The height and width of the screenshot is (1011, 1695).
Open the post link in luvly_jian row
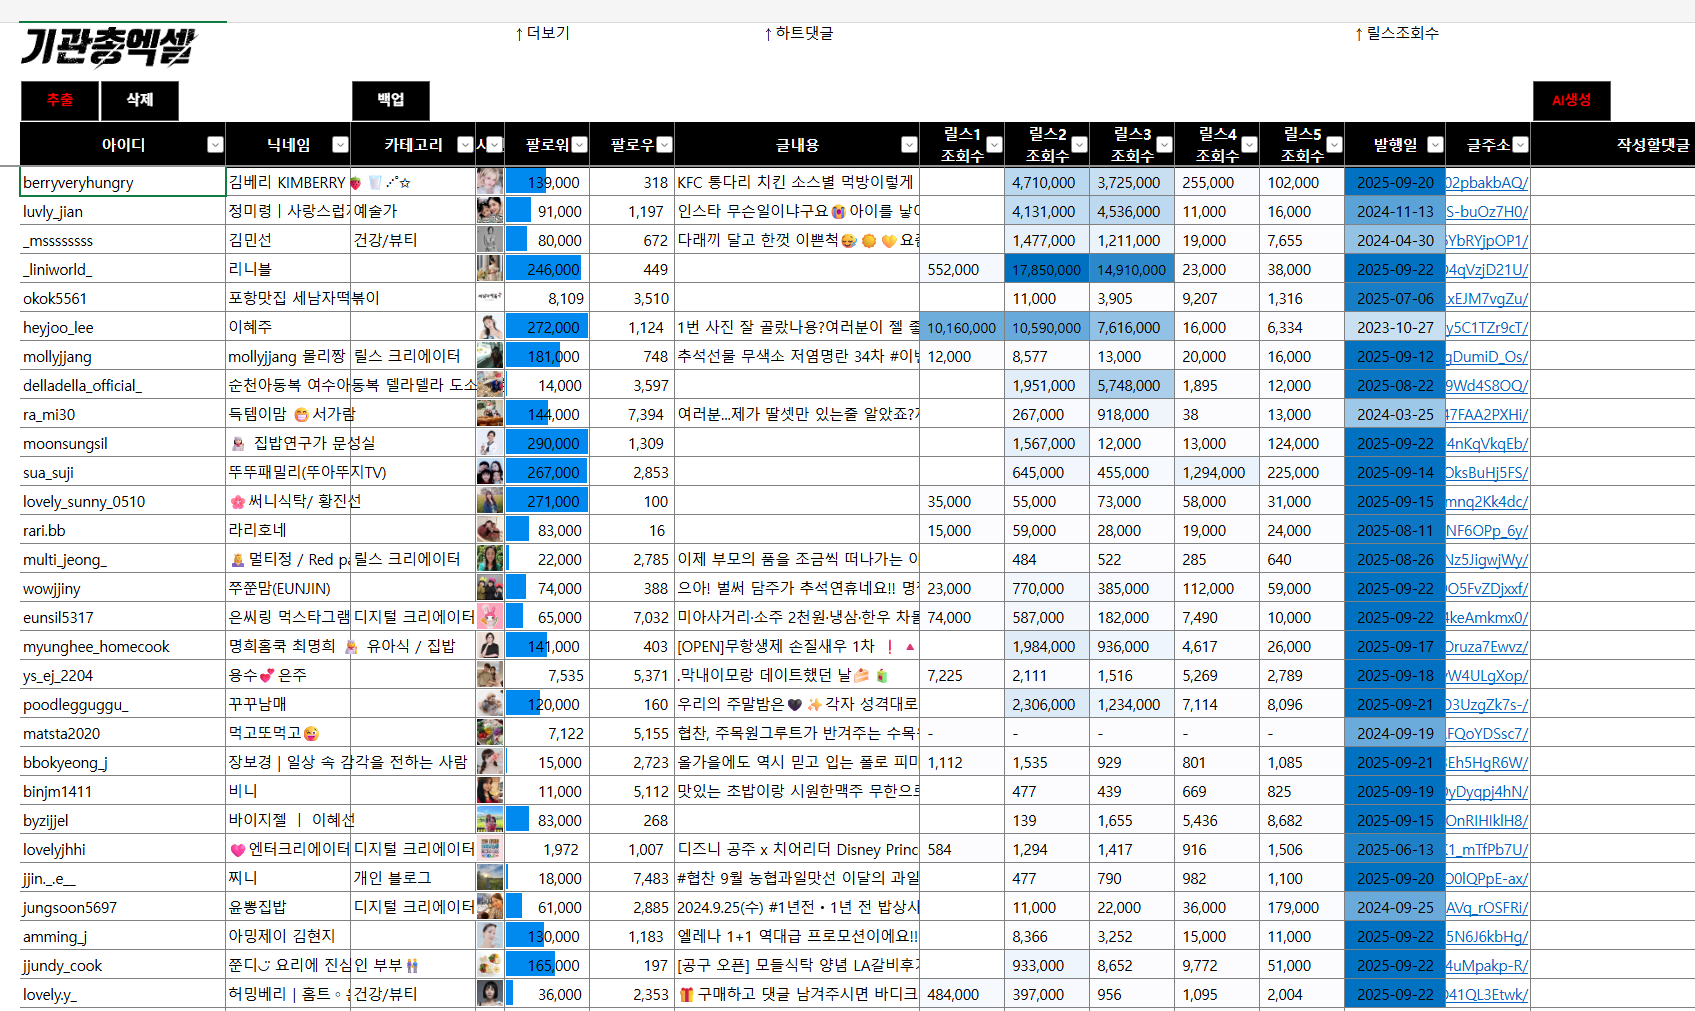click(1487, 212)
